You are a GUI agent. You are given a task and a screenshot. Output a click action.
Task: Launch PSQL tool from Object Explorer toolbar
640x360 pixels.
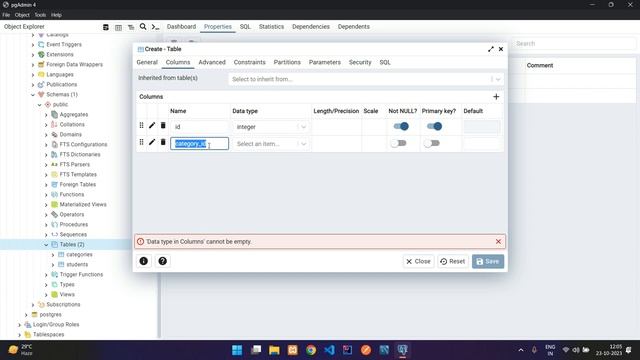tap(155, 27)
